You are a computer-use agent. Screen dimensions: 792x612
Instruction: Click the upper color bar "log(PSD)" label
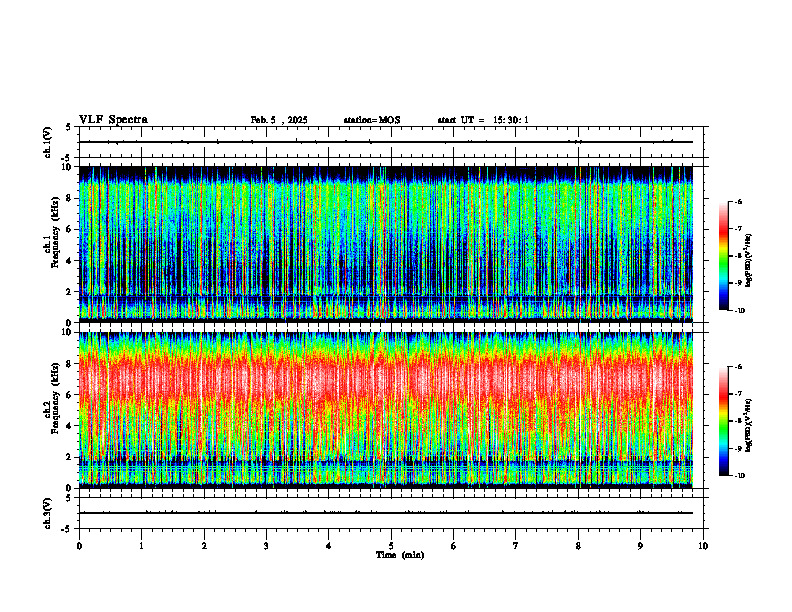click(749, 260)
